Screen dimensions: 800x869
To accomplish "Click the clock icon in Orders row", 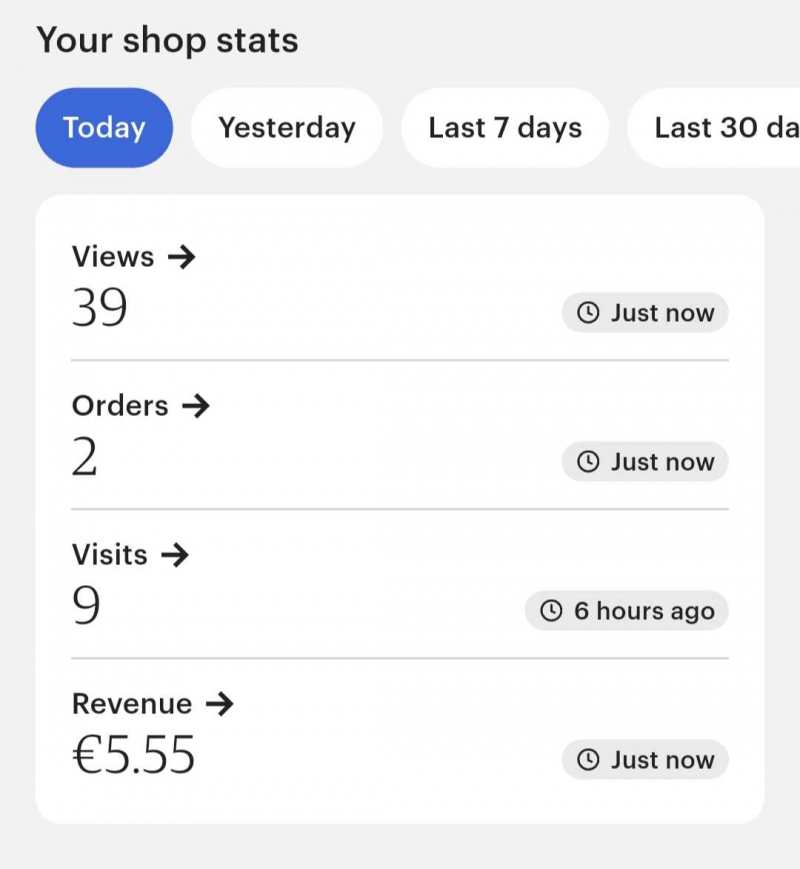I will [x=590, y=462].
